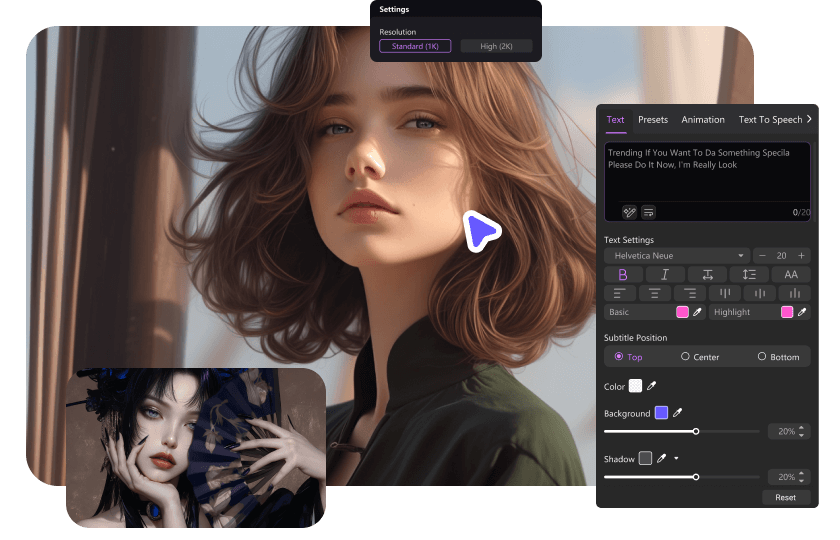Pick Background color with eyedropper

pos(677,413)
